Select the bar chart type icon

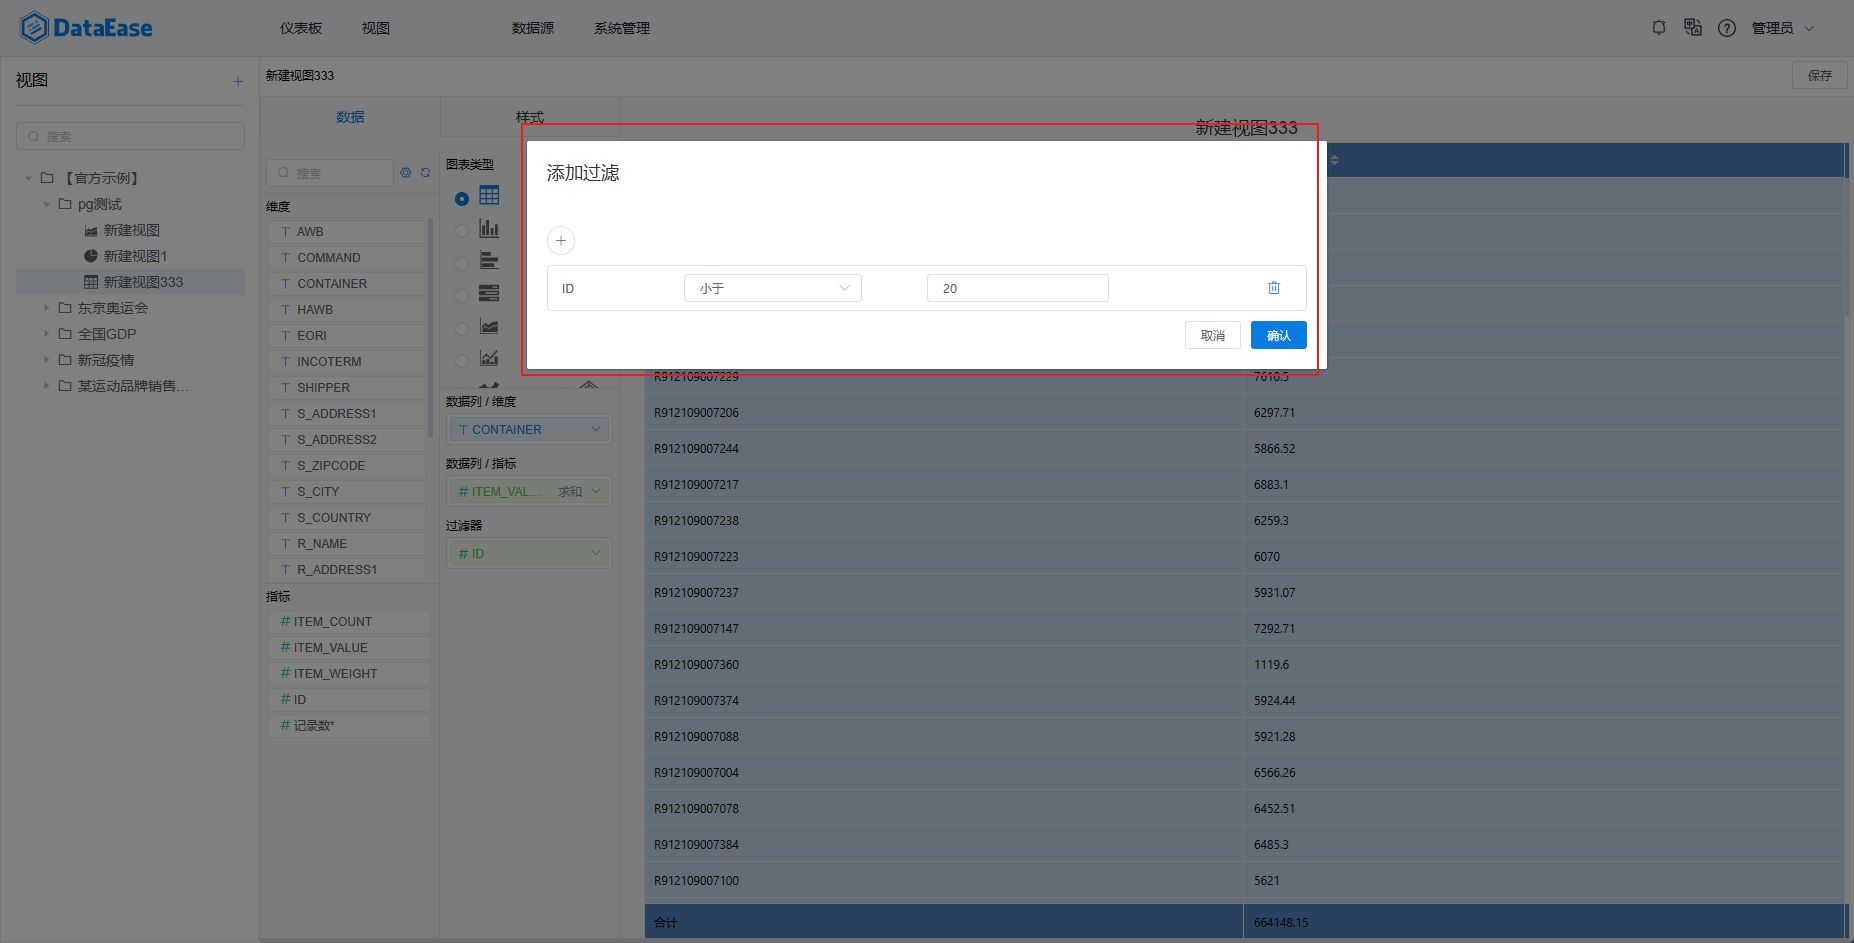coord(489,228)
